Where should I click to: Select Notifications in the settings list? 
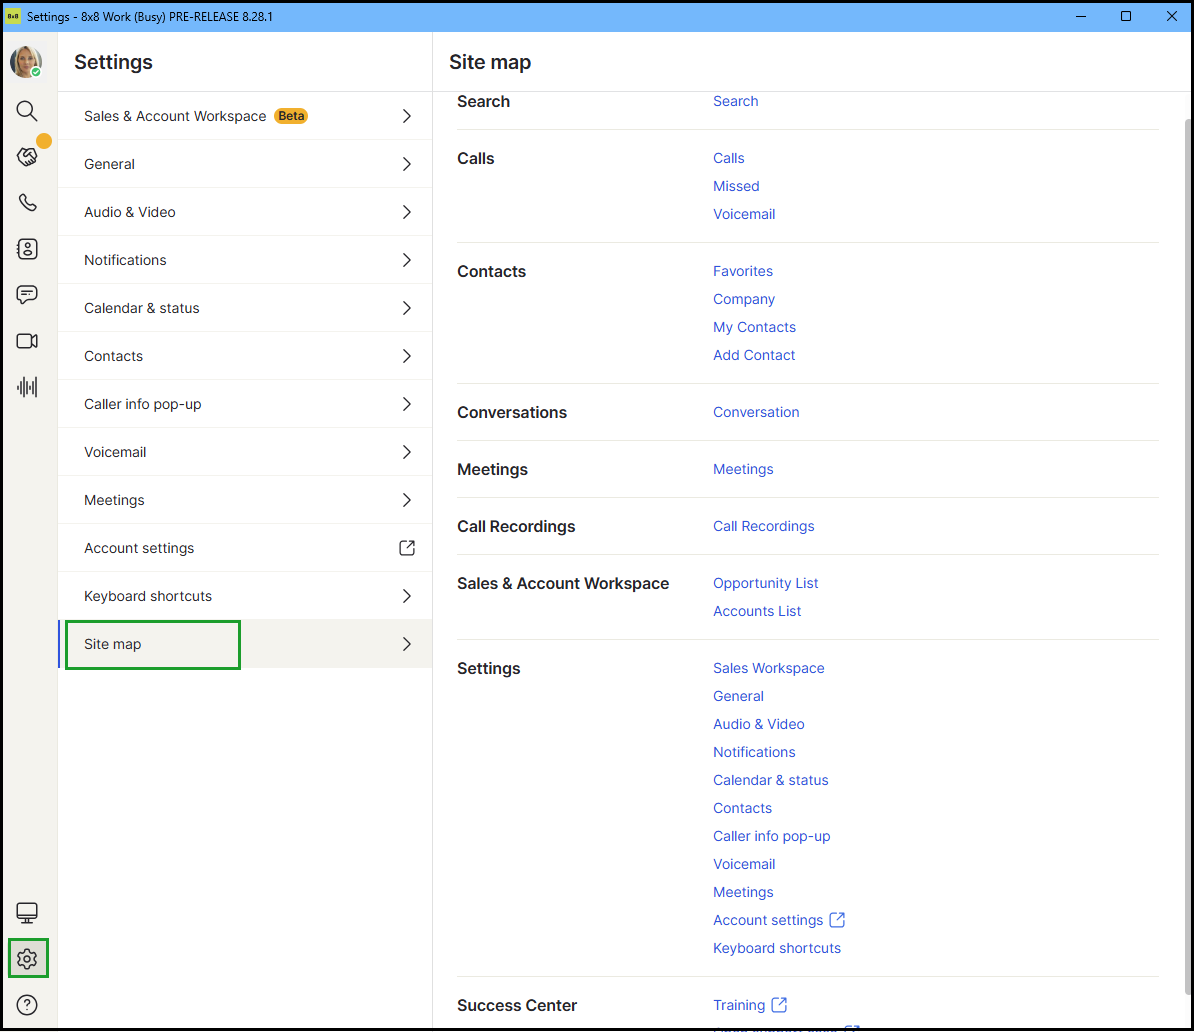125,260
